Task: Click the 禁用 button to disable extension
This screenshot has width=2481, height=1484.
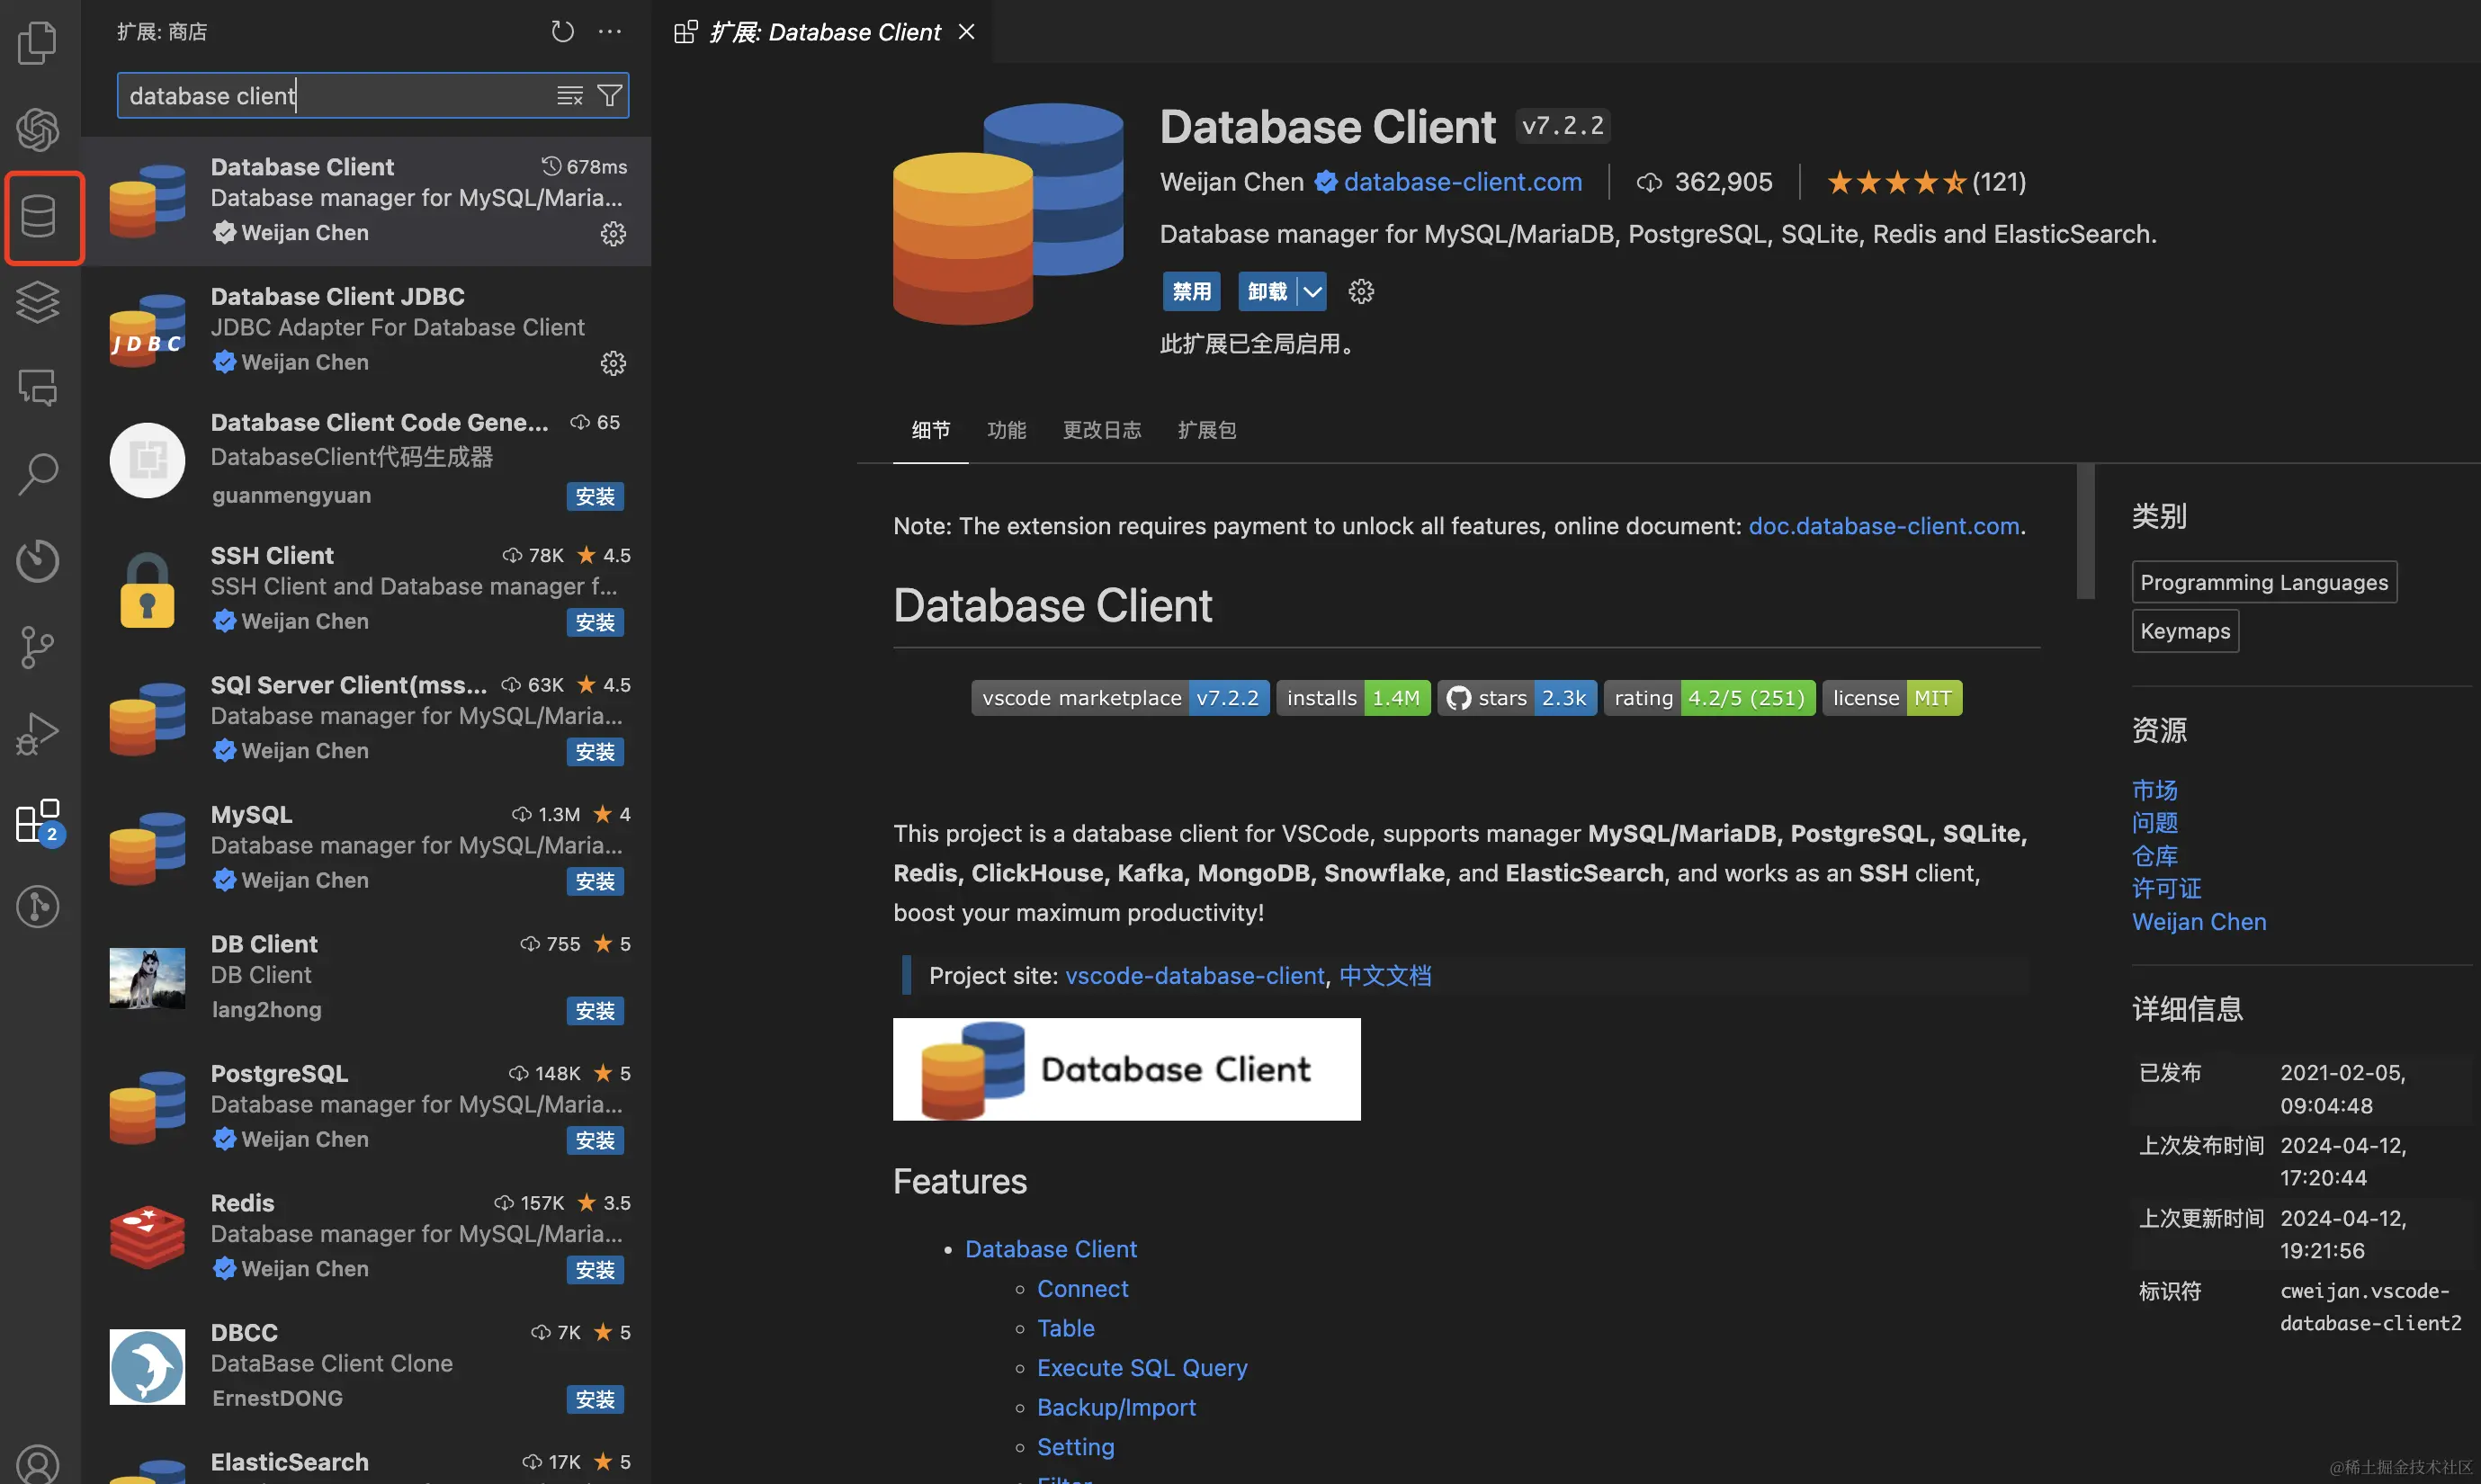Action: coord(1190,291)
